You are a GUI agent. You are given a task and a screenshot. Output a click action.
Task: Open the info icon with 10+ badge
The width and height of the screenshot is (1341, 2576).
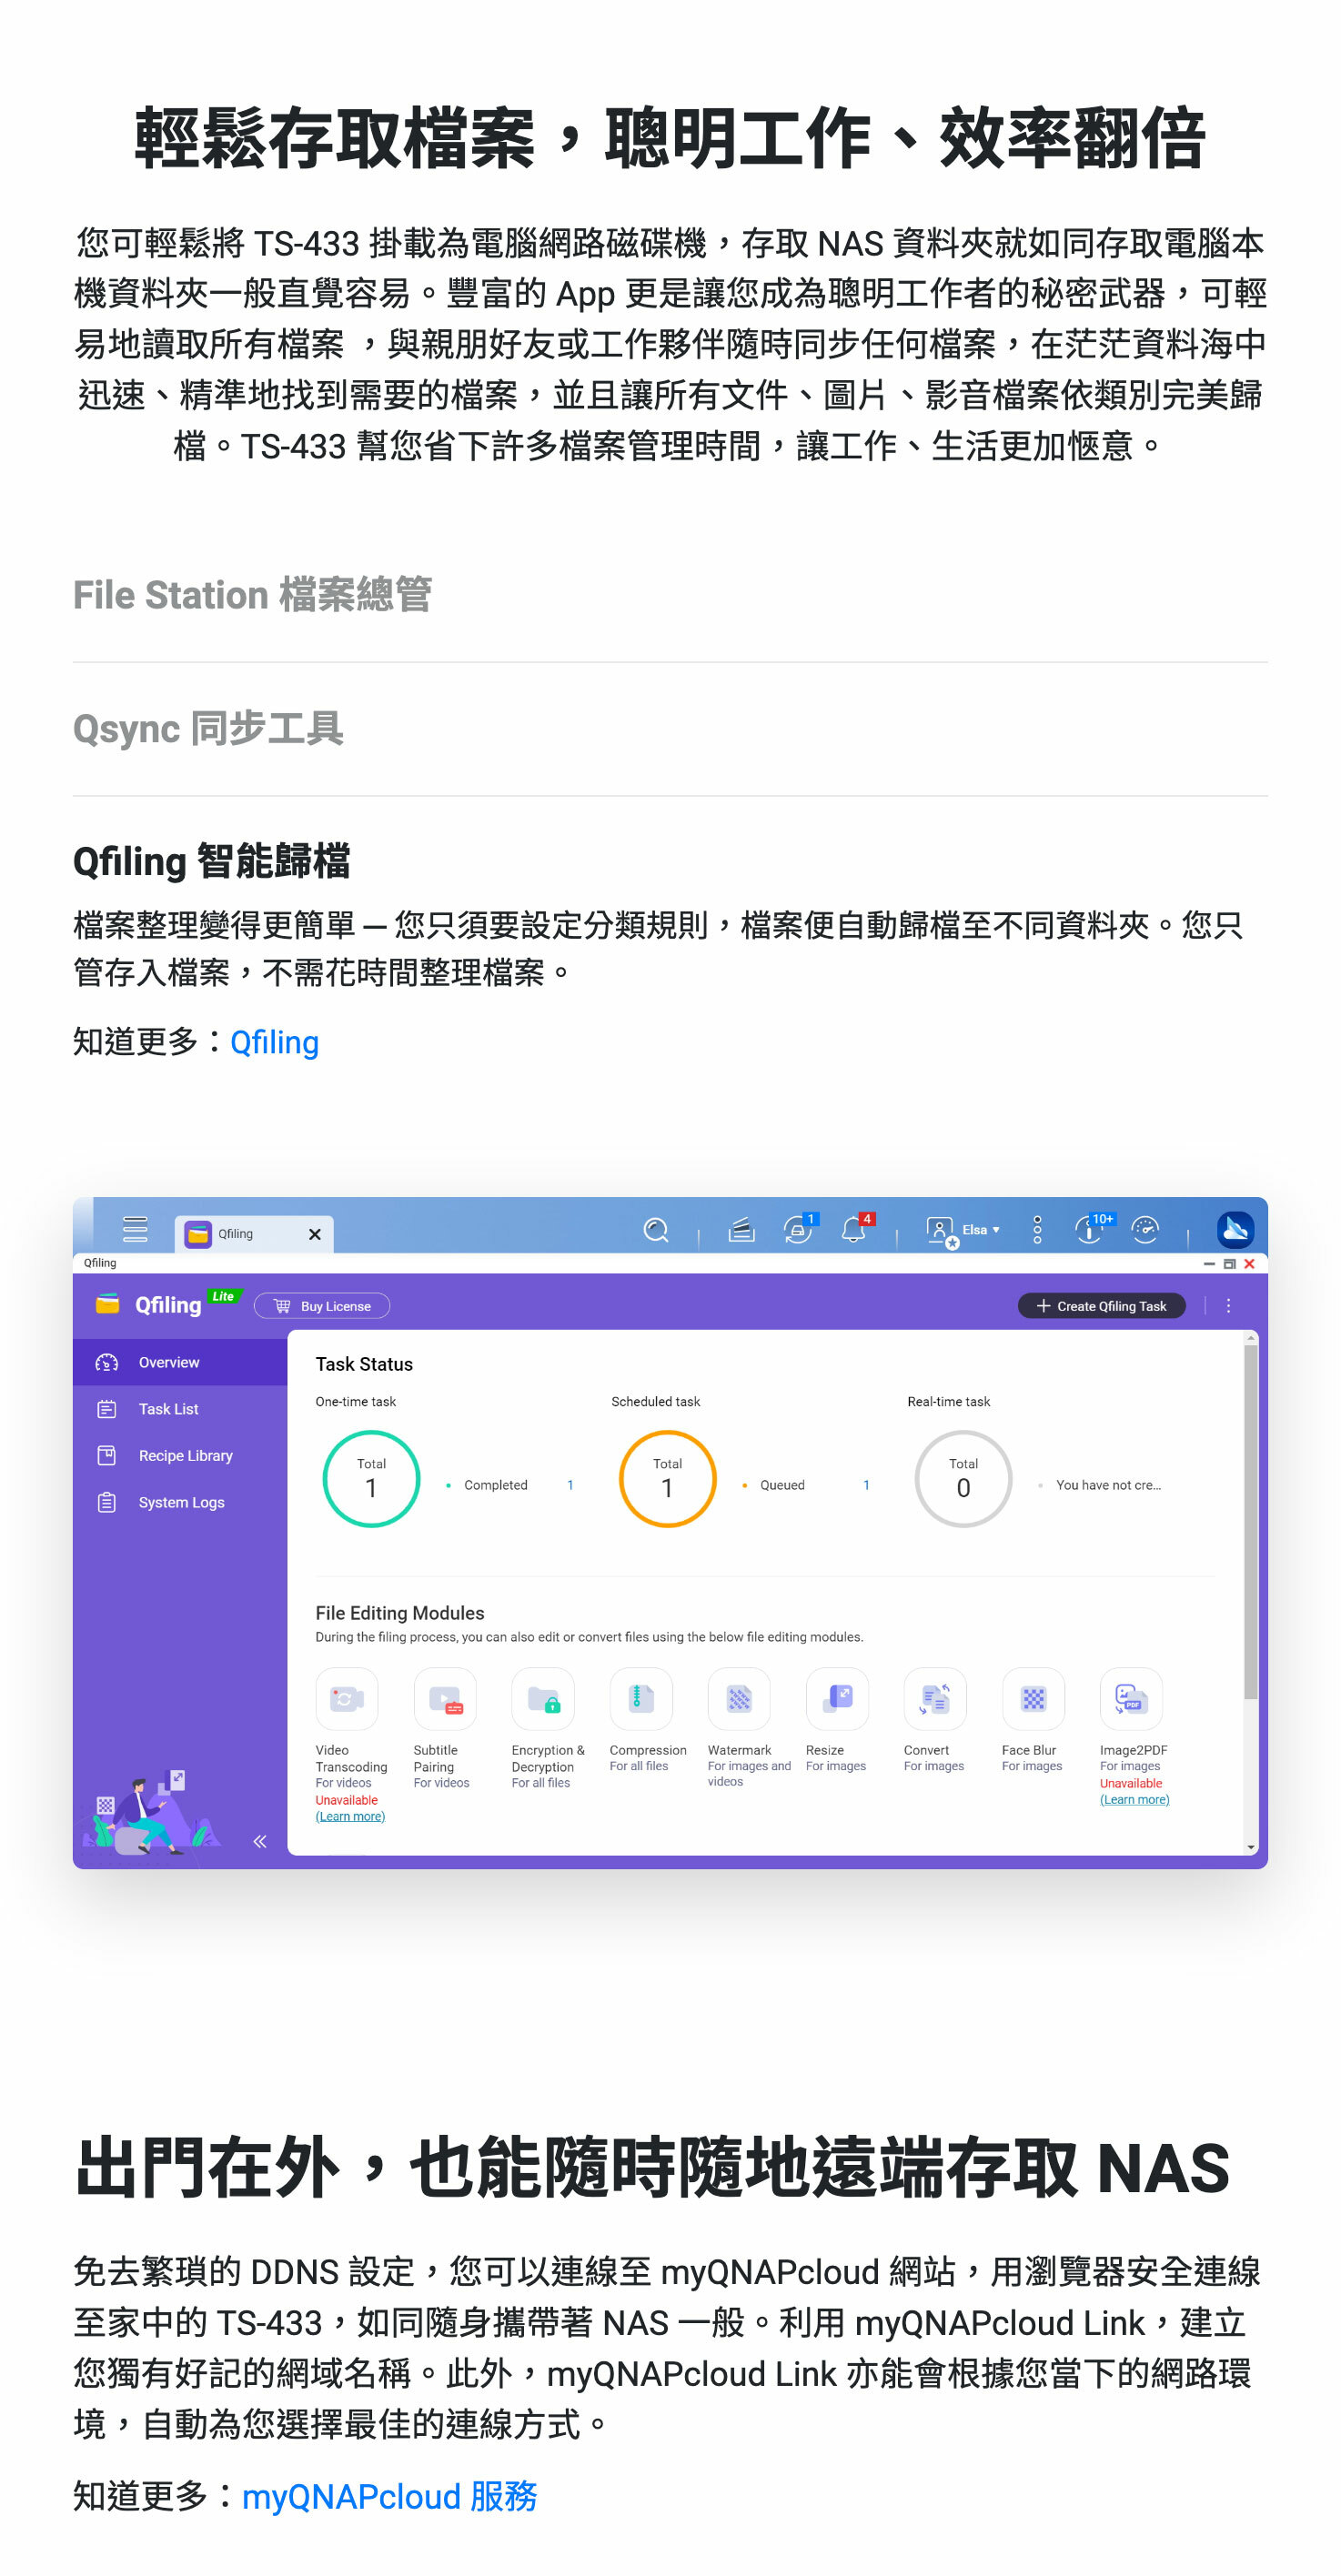tap(1092, 1229)
